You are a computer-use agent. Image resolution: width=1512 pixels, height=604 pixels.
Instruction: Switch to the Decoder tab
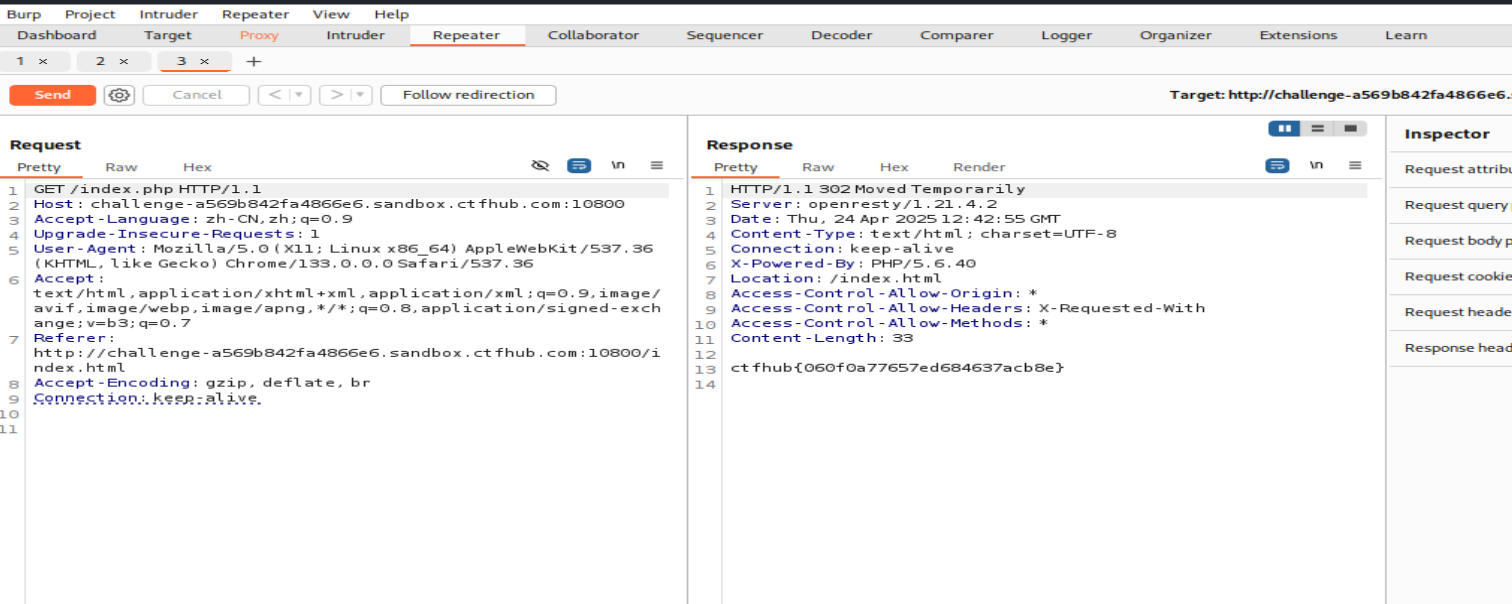click(x=841, y=35)
